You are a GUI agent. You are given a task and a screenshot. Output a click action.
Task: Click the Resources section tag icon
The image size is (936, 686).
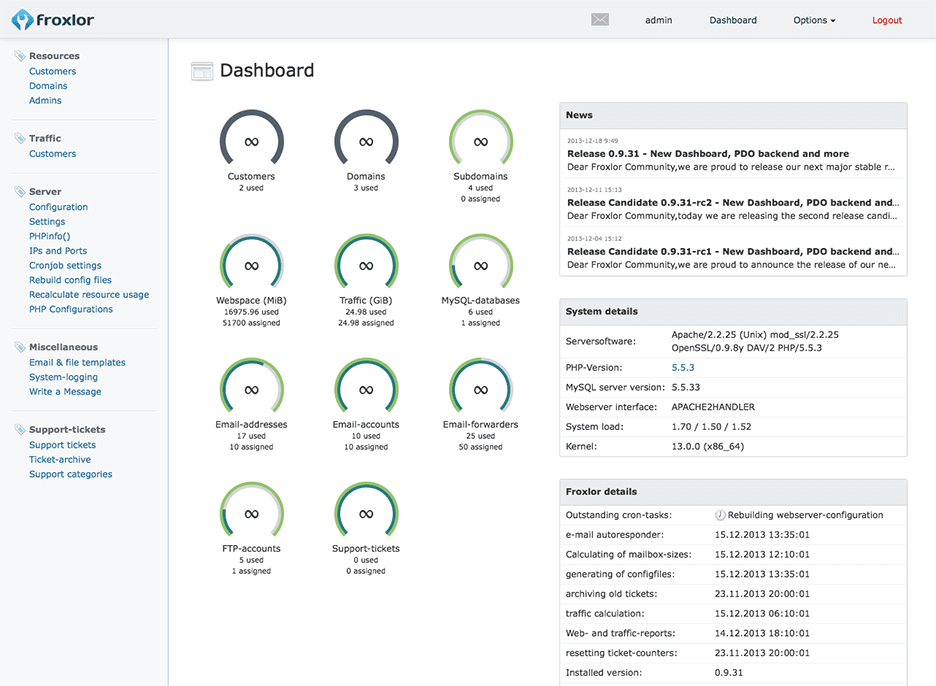(20, 56)
